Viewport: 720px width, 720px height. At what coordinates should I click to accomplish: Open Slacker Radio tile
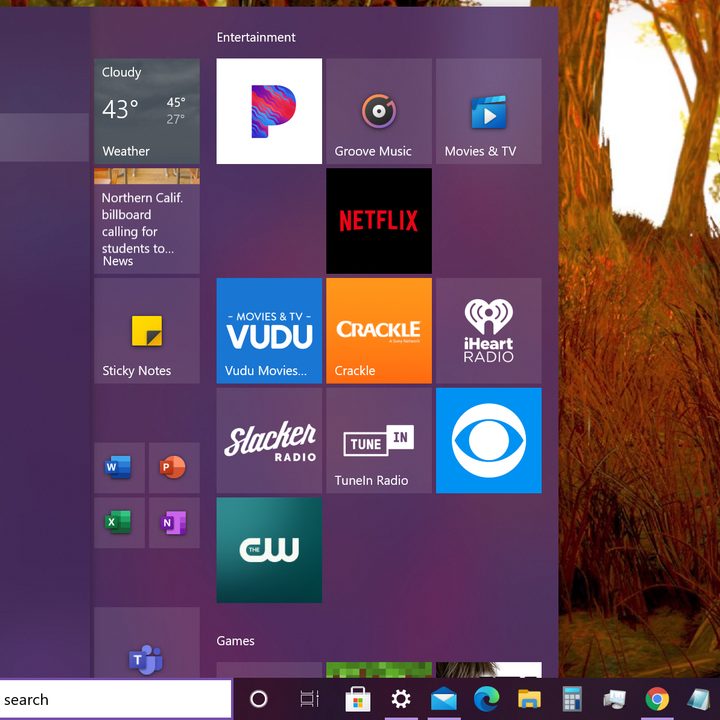pyautogui.click(x=269, y=440)
